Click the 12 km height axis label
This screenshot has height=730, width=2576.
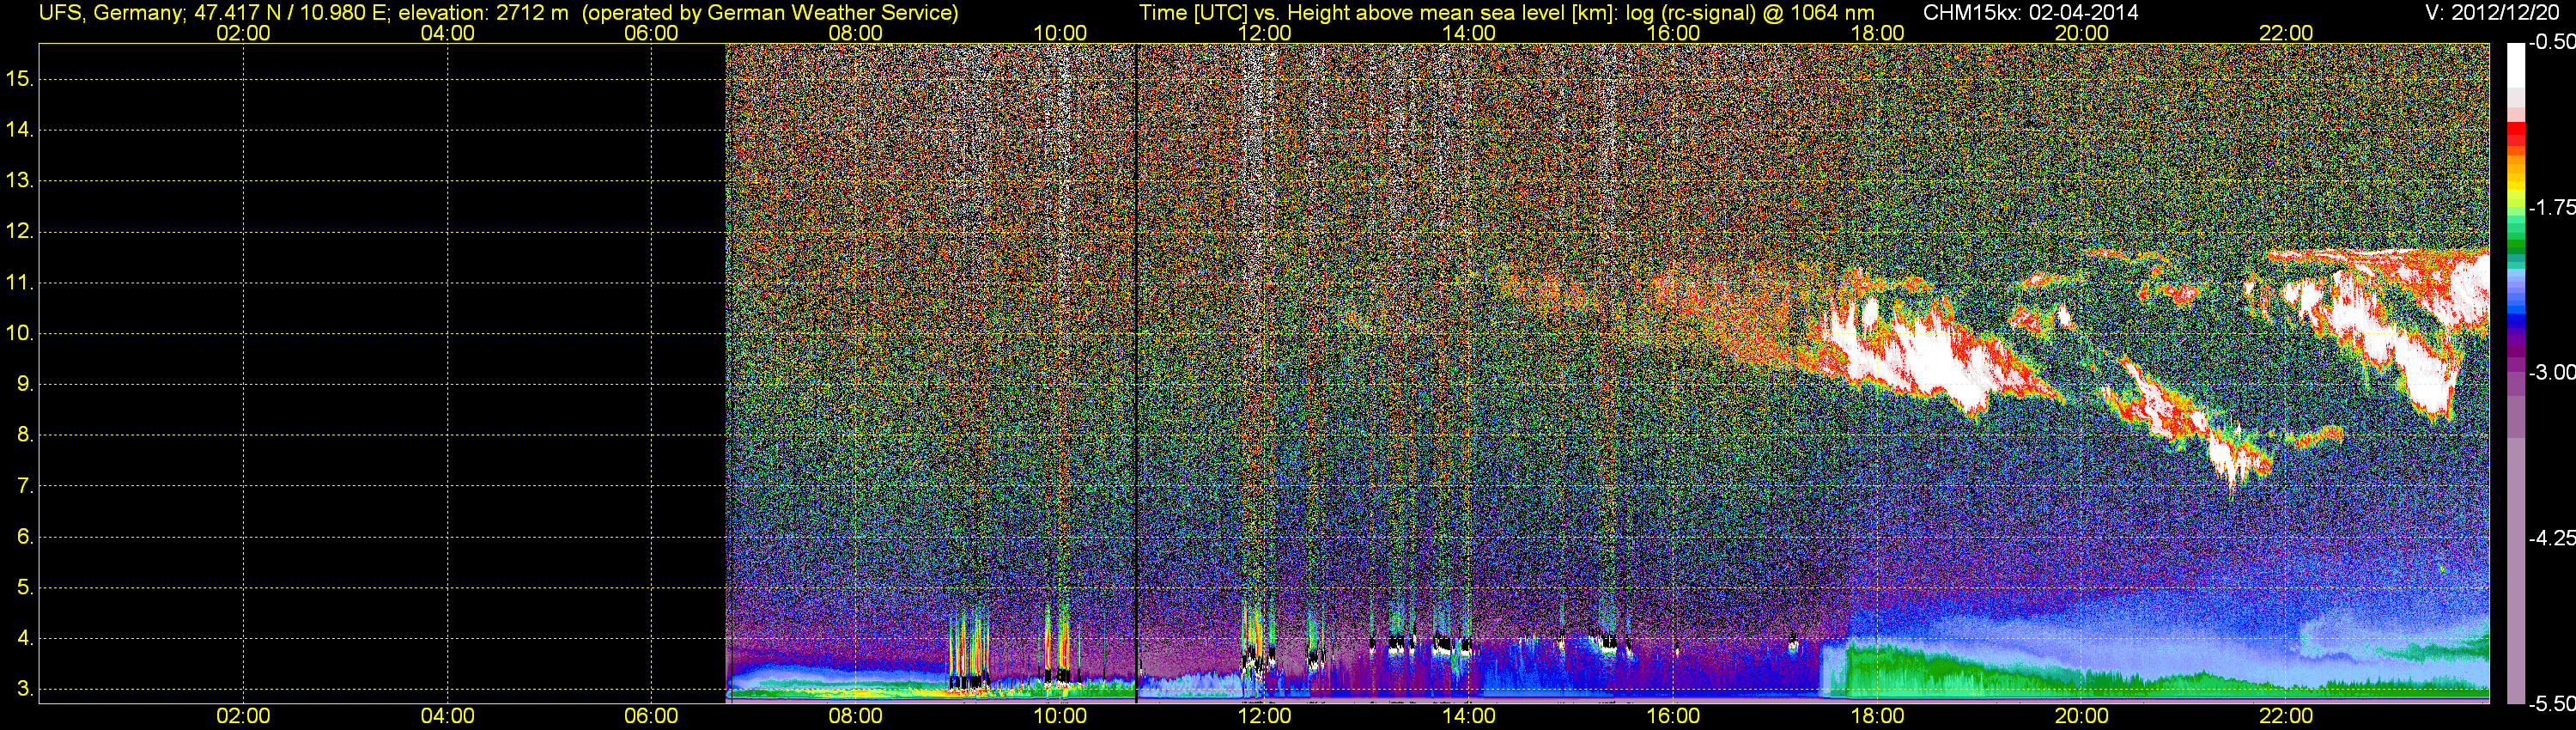[19, 231]
